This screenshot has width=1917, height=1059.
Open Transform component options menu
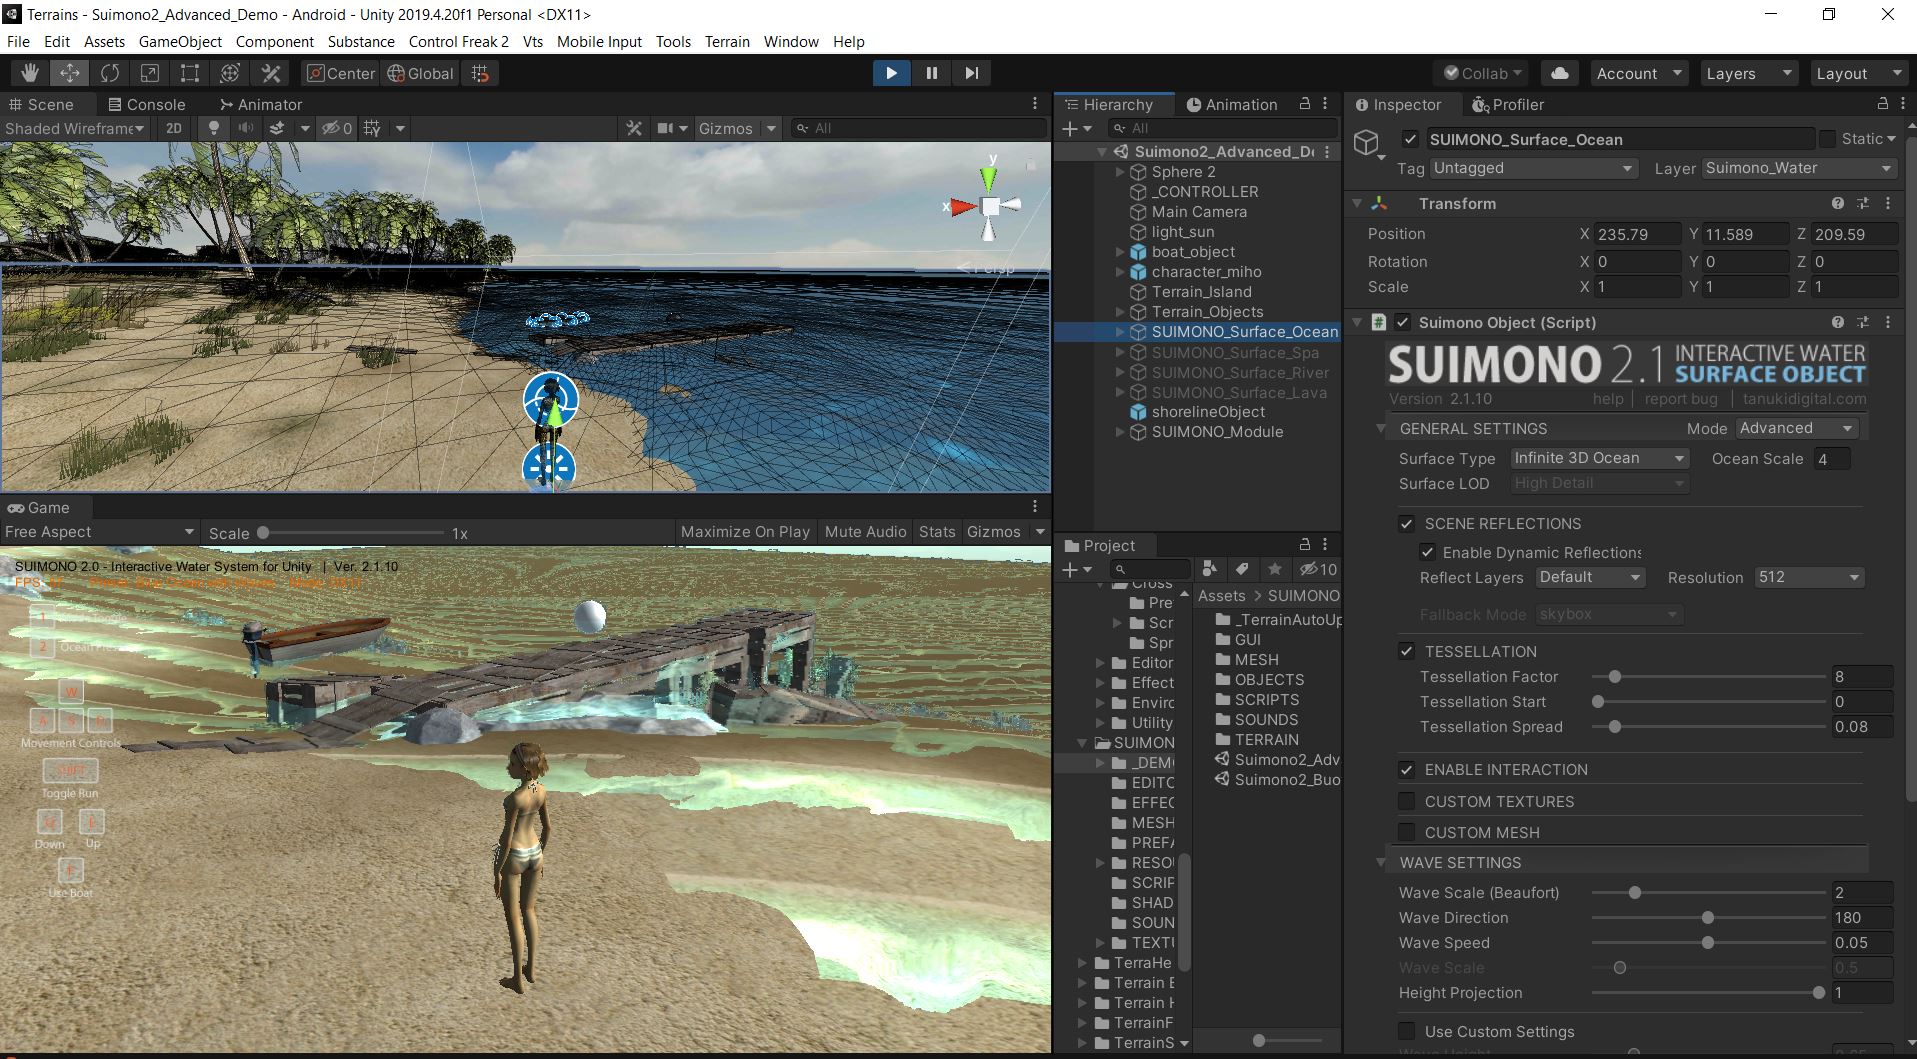[x=1888, y=203]
